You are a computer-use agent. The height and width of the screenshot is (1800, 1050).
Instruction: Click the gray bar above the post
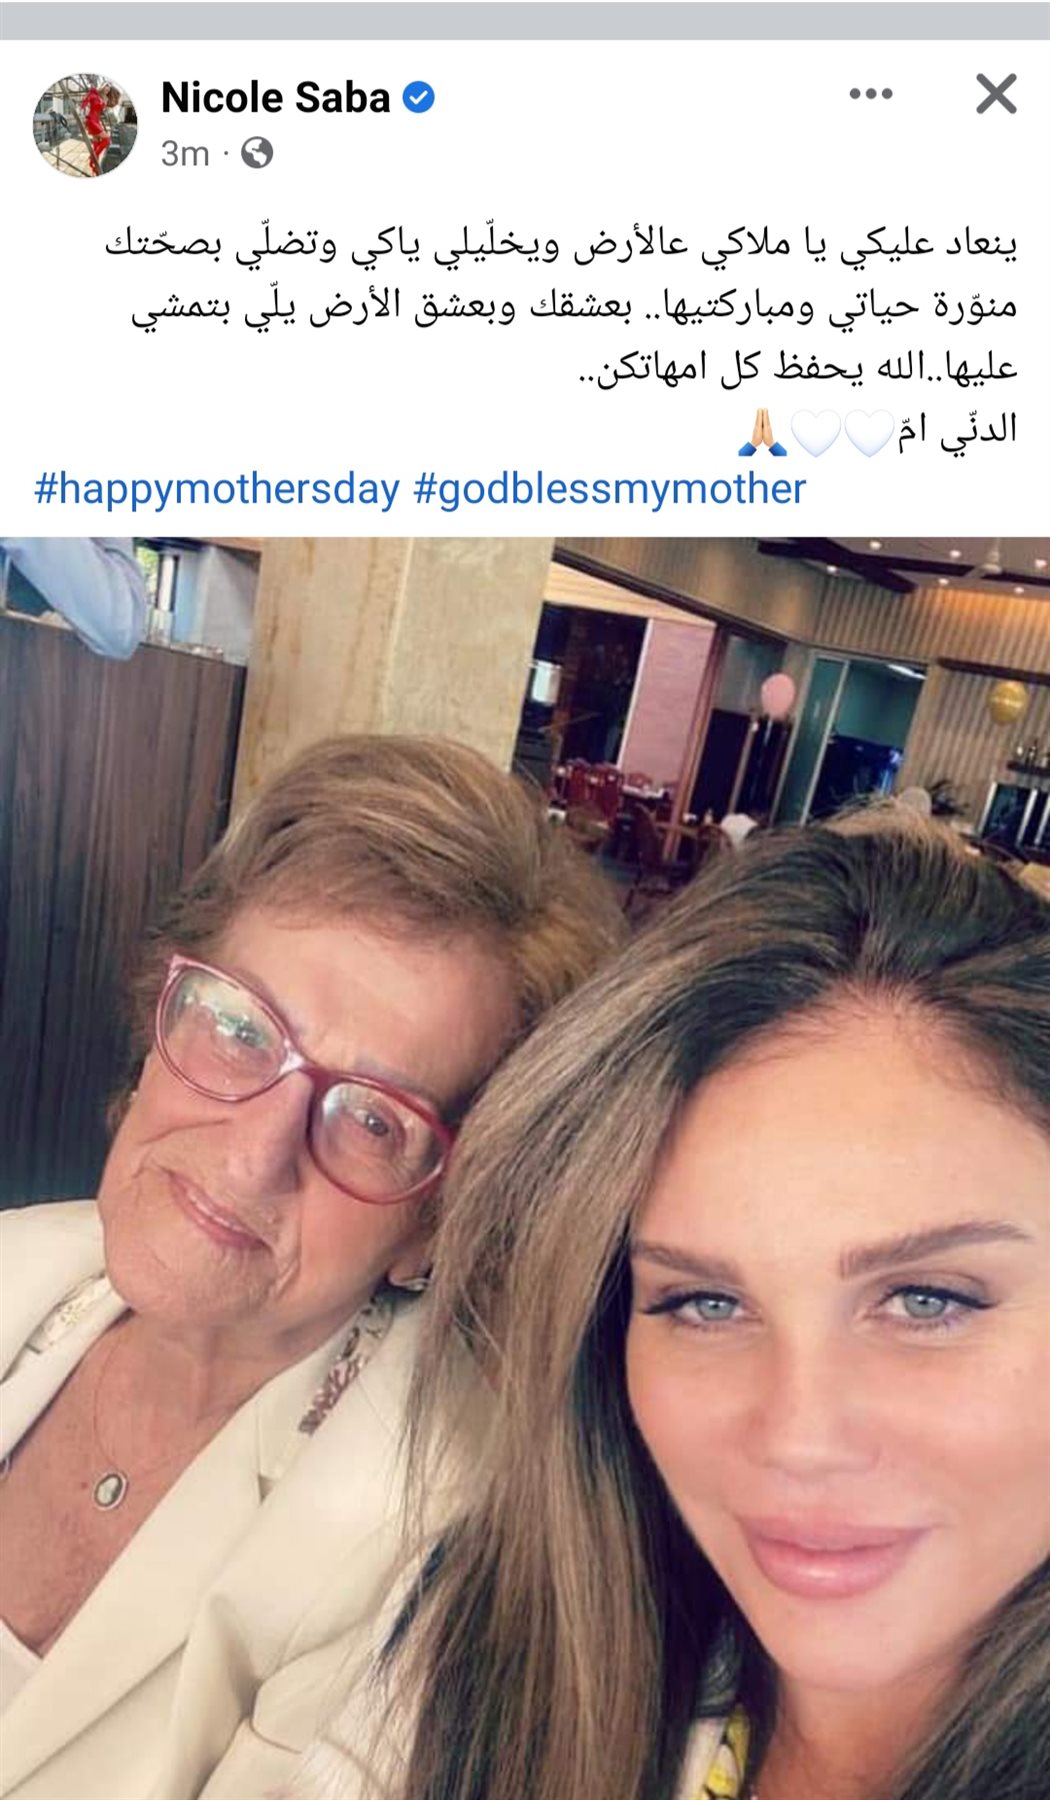pyautogui.click(x=525, y=20)
